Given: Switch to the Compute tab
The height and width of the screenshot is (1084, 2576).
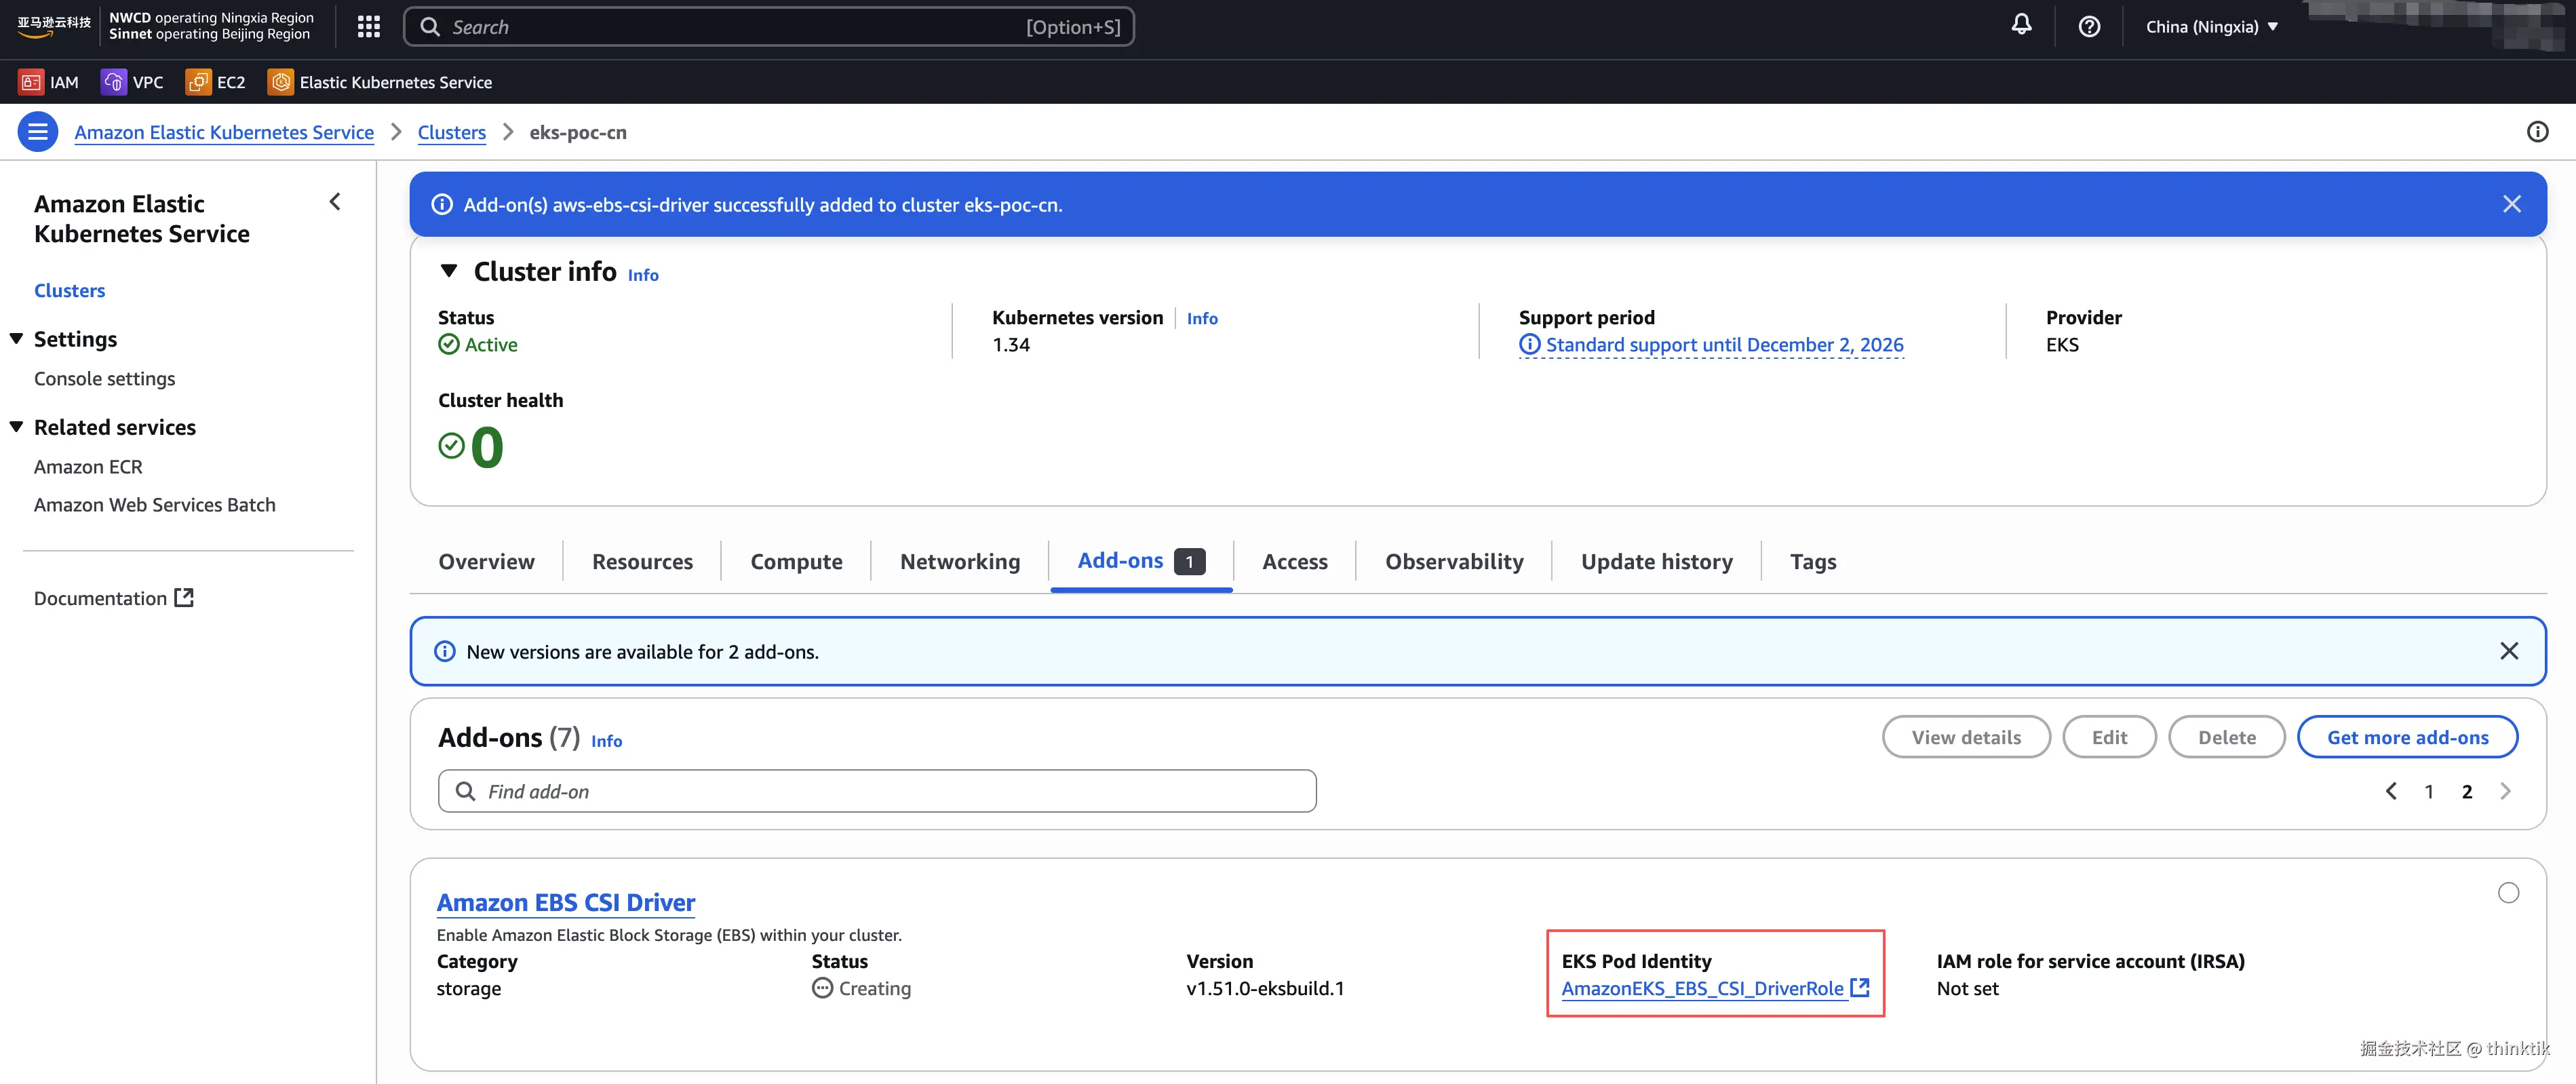Looking at the screenshot, I should pyautogui.click(x=796, y=561).
